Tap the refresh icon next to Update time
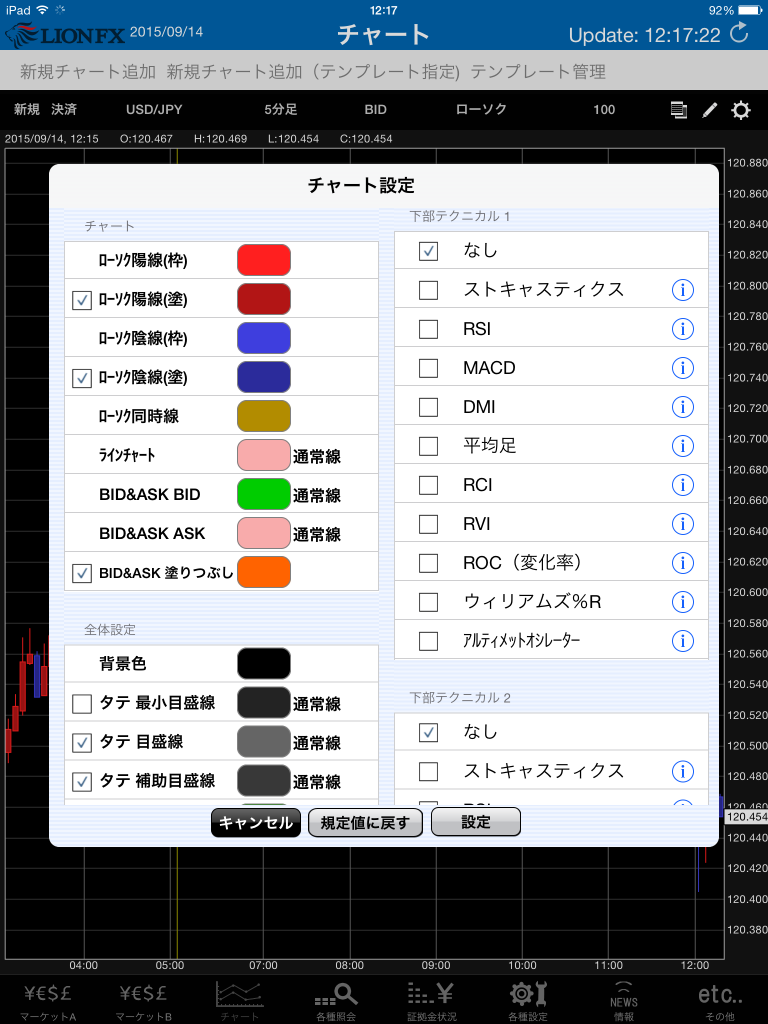The width and height of the screenshot is (768, 1024). [739, 33]
